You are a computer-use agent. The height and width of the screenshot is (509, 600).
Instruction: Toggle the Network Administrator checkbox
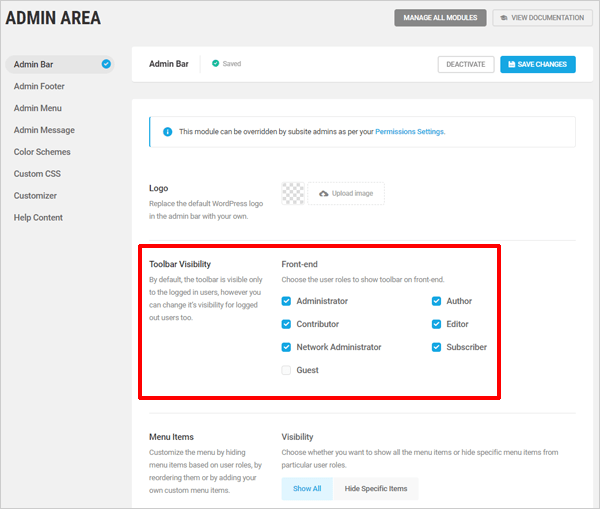pyautogui.click(x=286, y=347)
